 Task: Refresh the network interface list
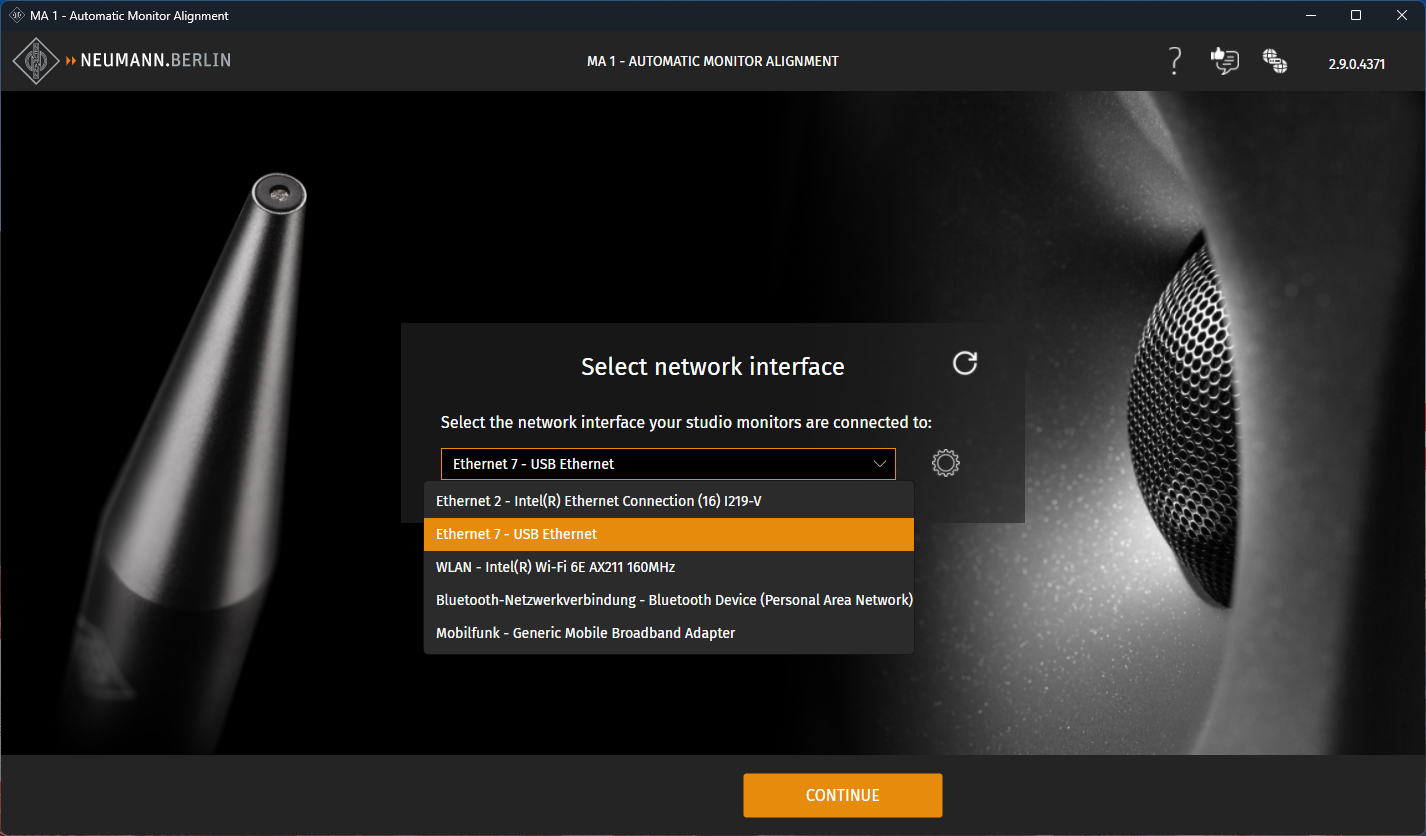click(964, 363)
